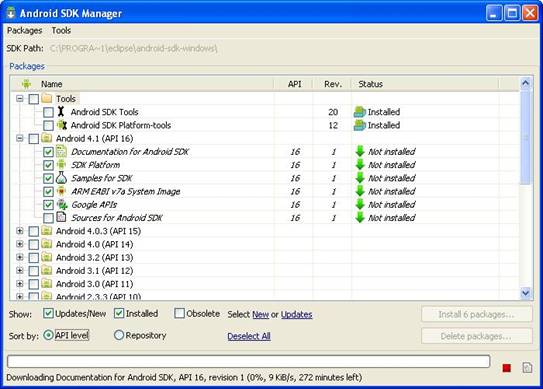Click the Deselect All link
The width and height of the screenshot is (543, 389).
[249, 336]
